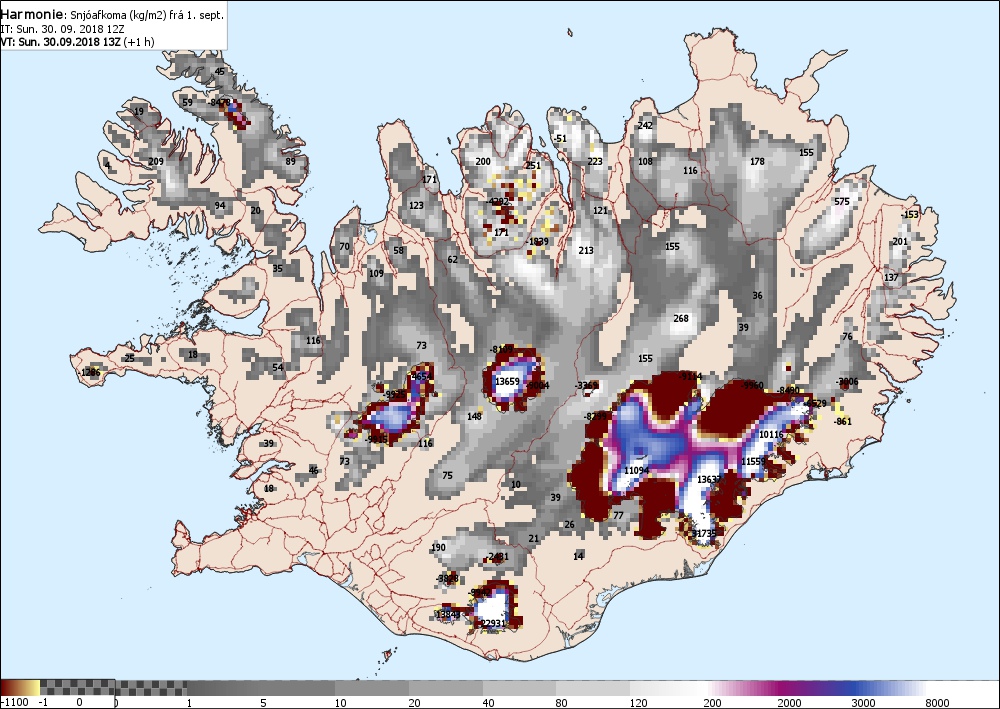Click the 13637 value on the map

pos(709,479)
